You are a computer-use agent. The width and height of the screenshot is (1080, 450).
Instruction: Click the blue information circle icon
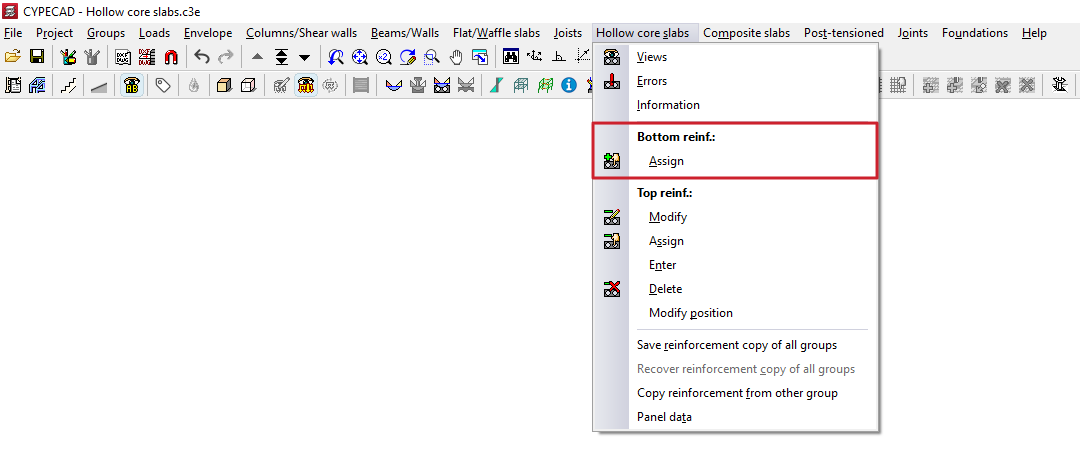(x=568, y=85)
